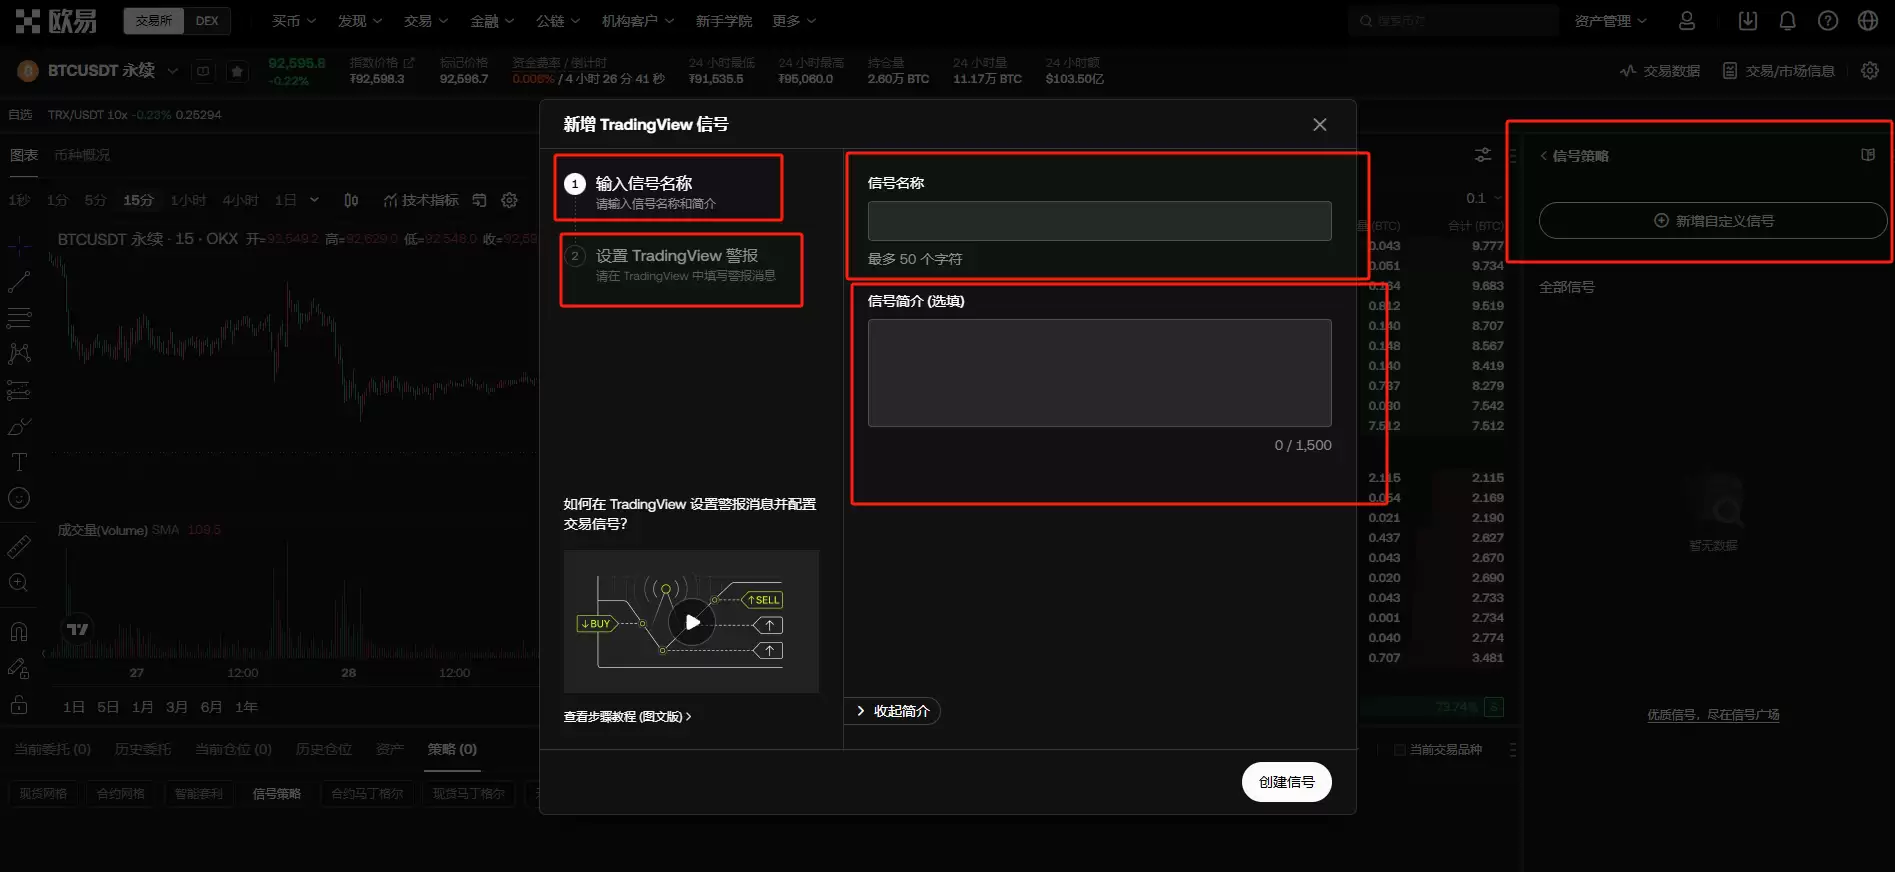Switch to DEX mode toggle

[x=207, y=21]
